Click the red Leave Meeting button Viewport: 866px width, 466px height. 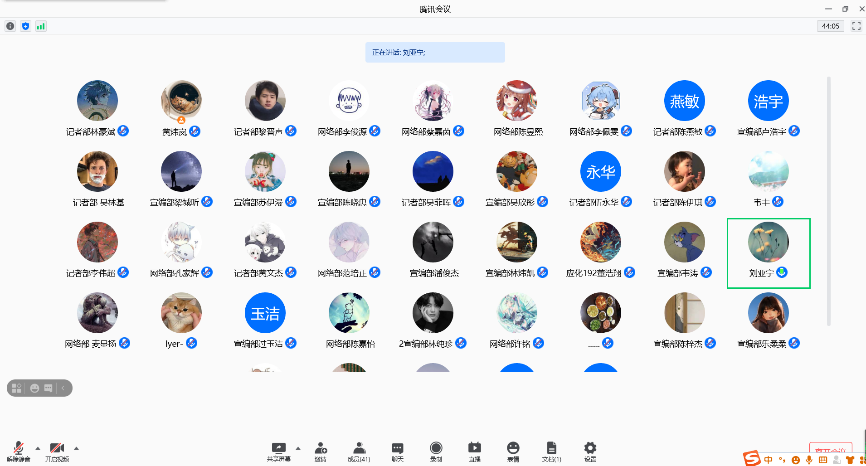[830, 450]
